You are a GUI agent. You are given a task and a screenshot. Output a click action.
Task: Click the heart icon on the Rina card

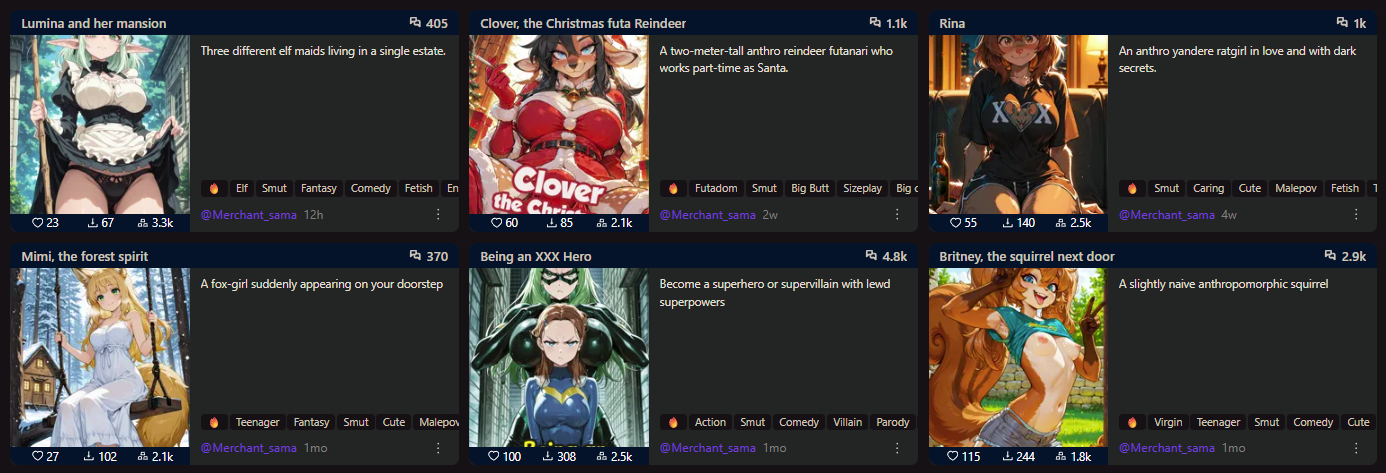[x=955, y=223]
